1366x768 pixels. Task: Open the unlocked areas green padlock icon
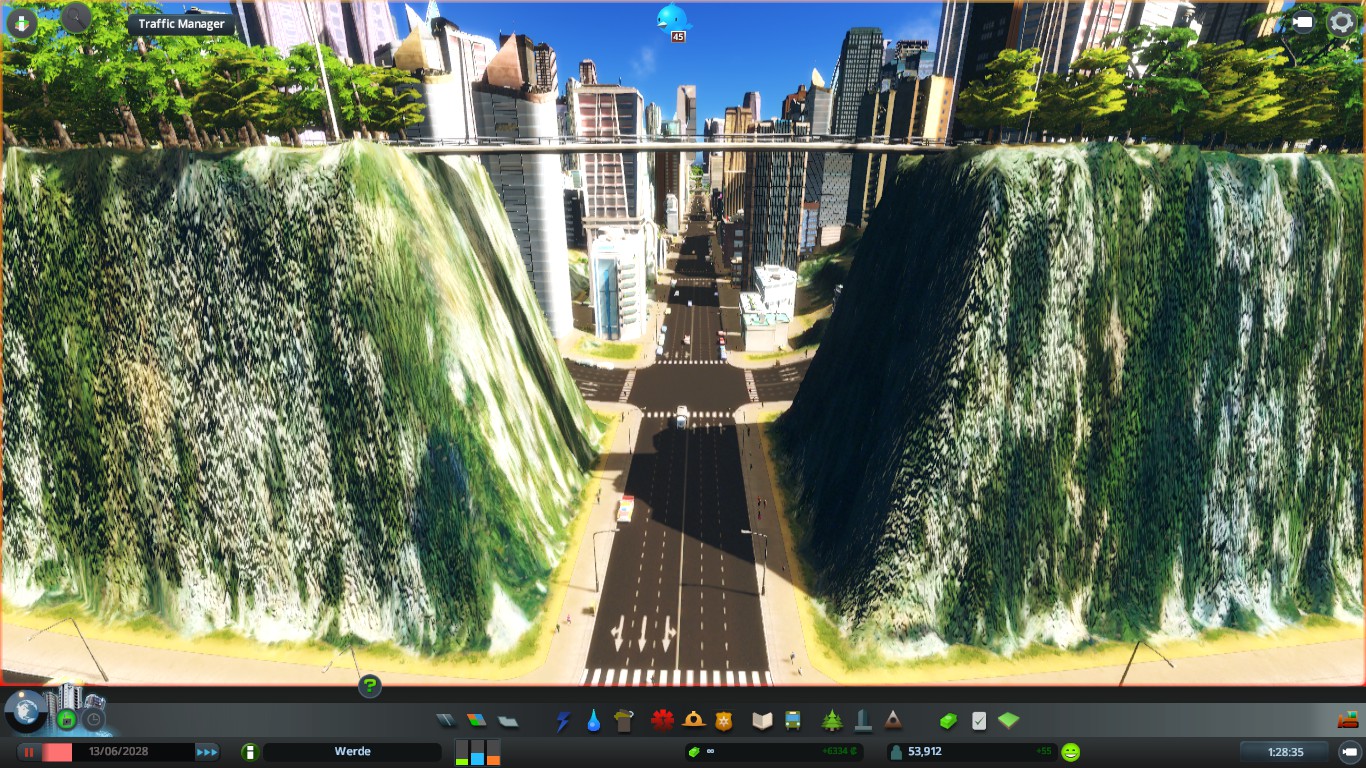(67, 719)
